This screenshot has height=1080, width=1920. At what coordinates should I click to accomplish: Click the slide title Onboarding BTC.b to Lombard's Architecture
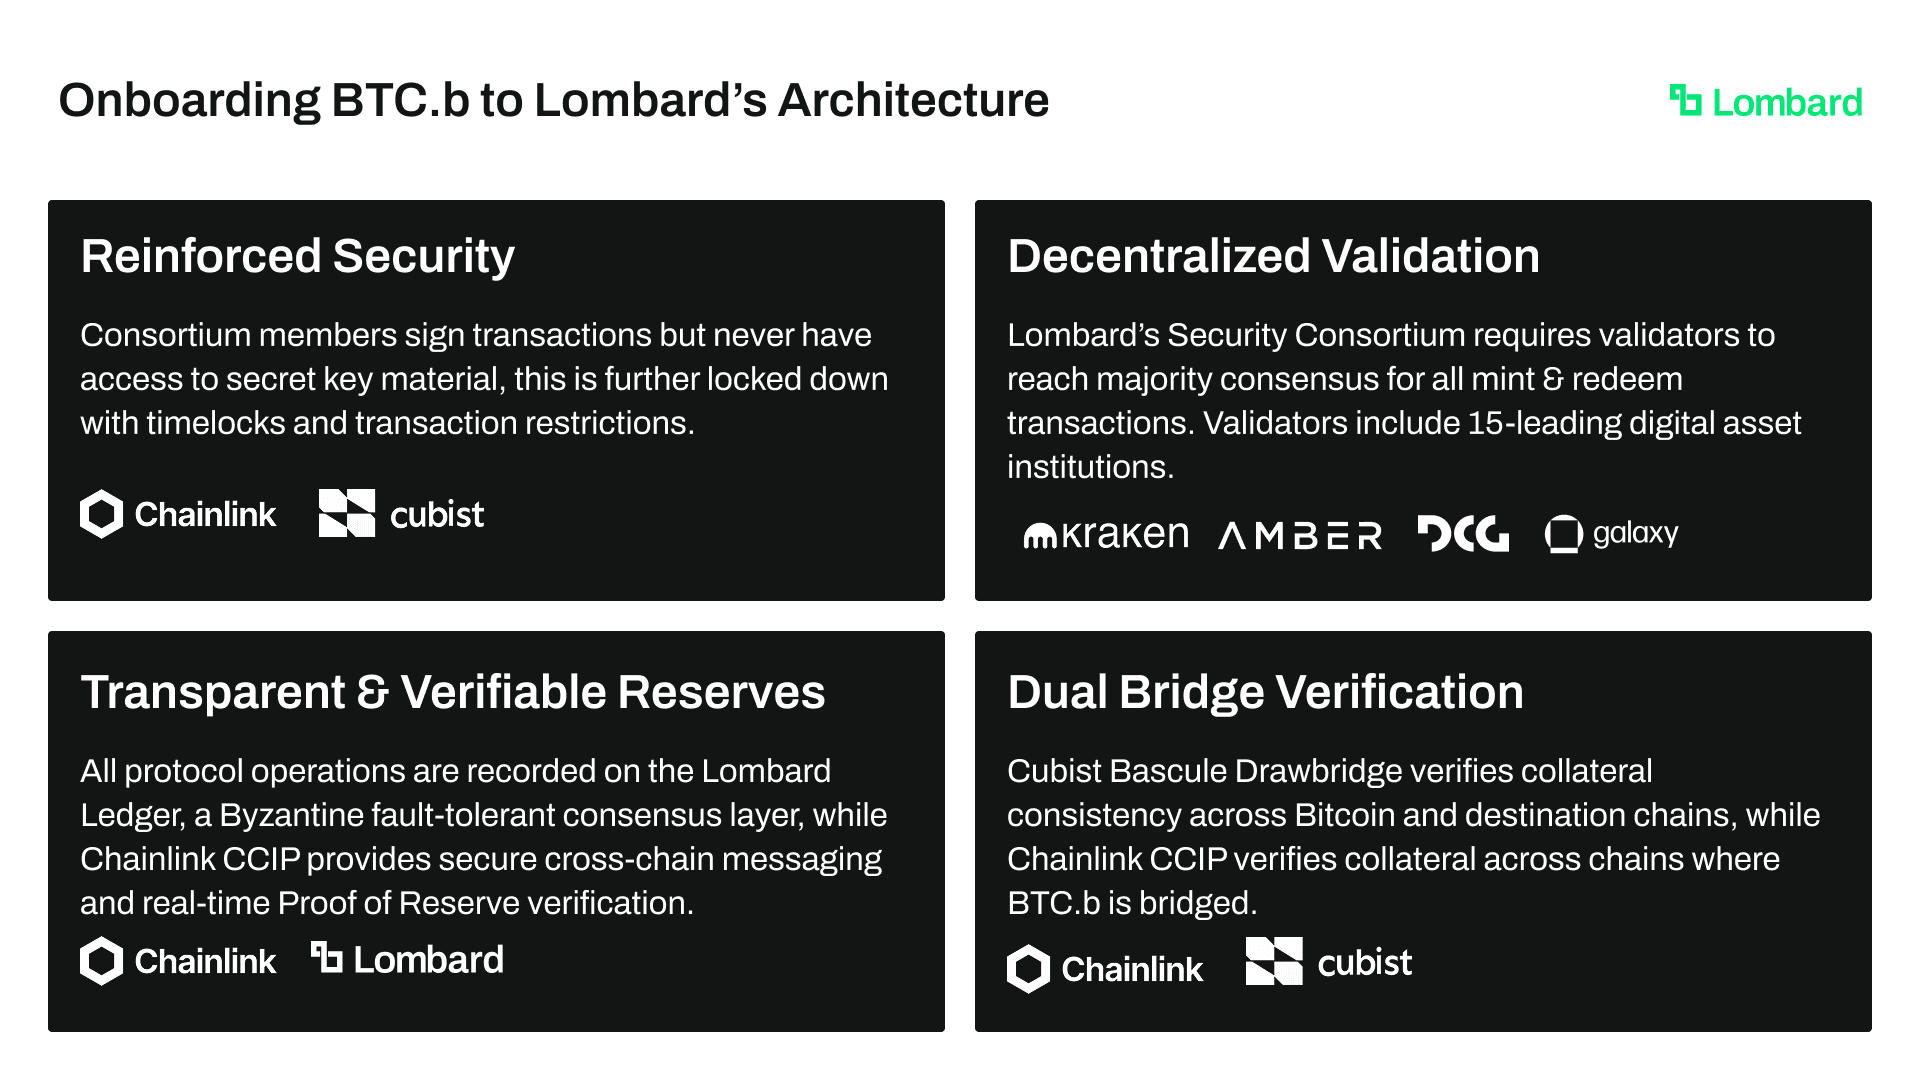tap(553, 100)
